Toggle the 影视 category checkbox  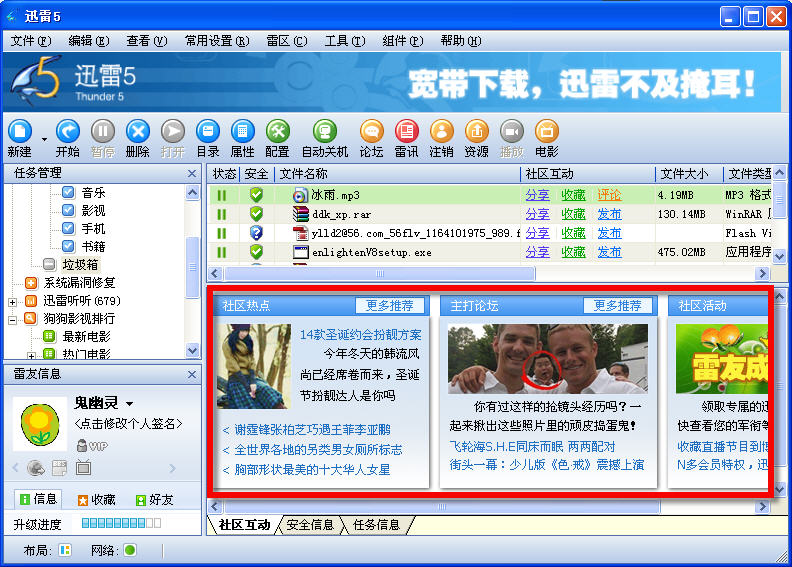68,210
